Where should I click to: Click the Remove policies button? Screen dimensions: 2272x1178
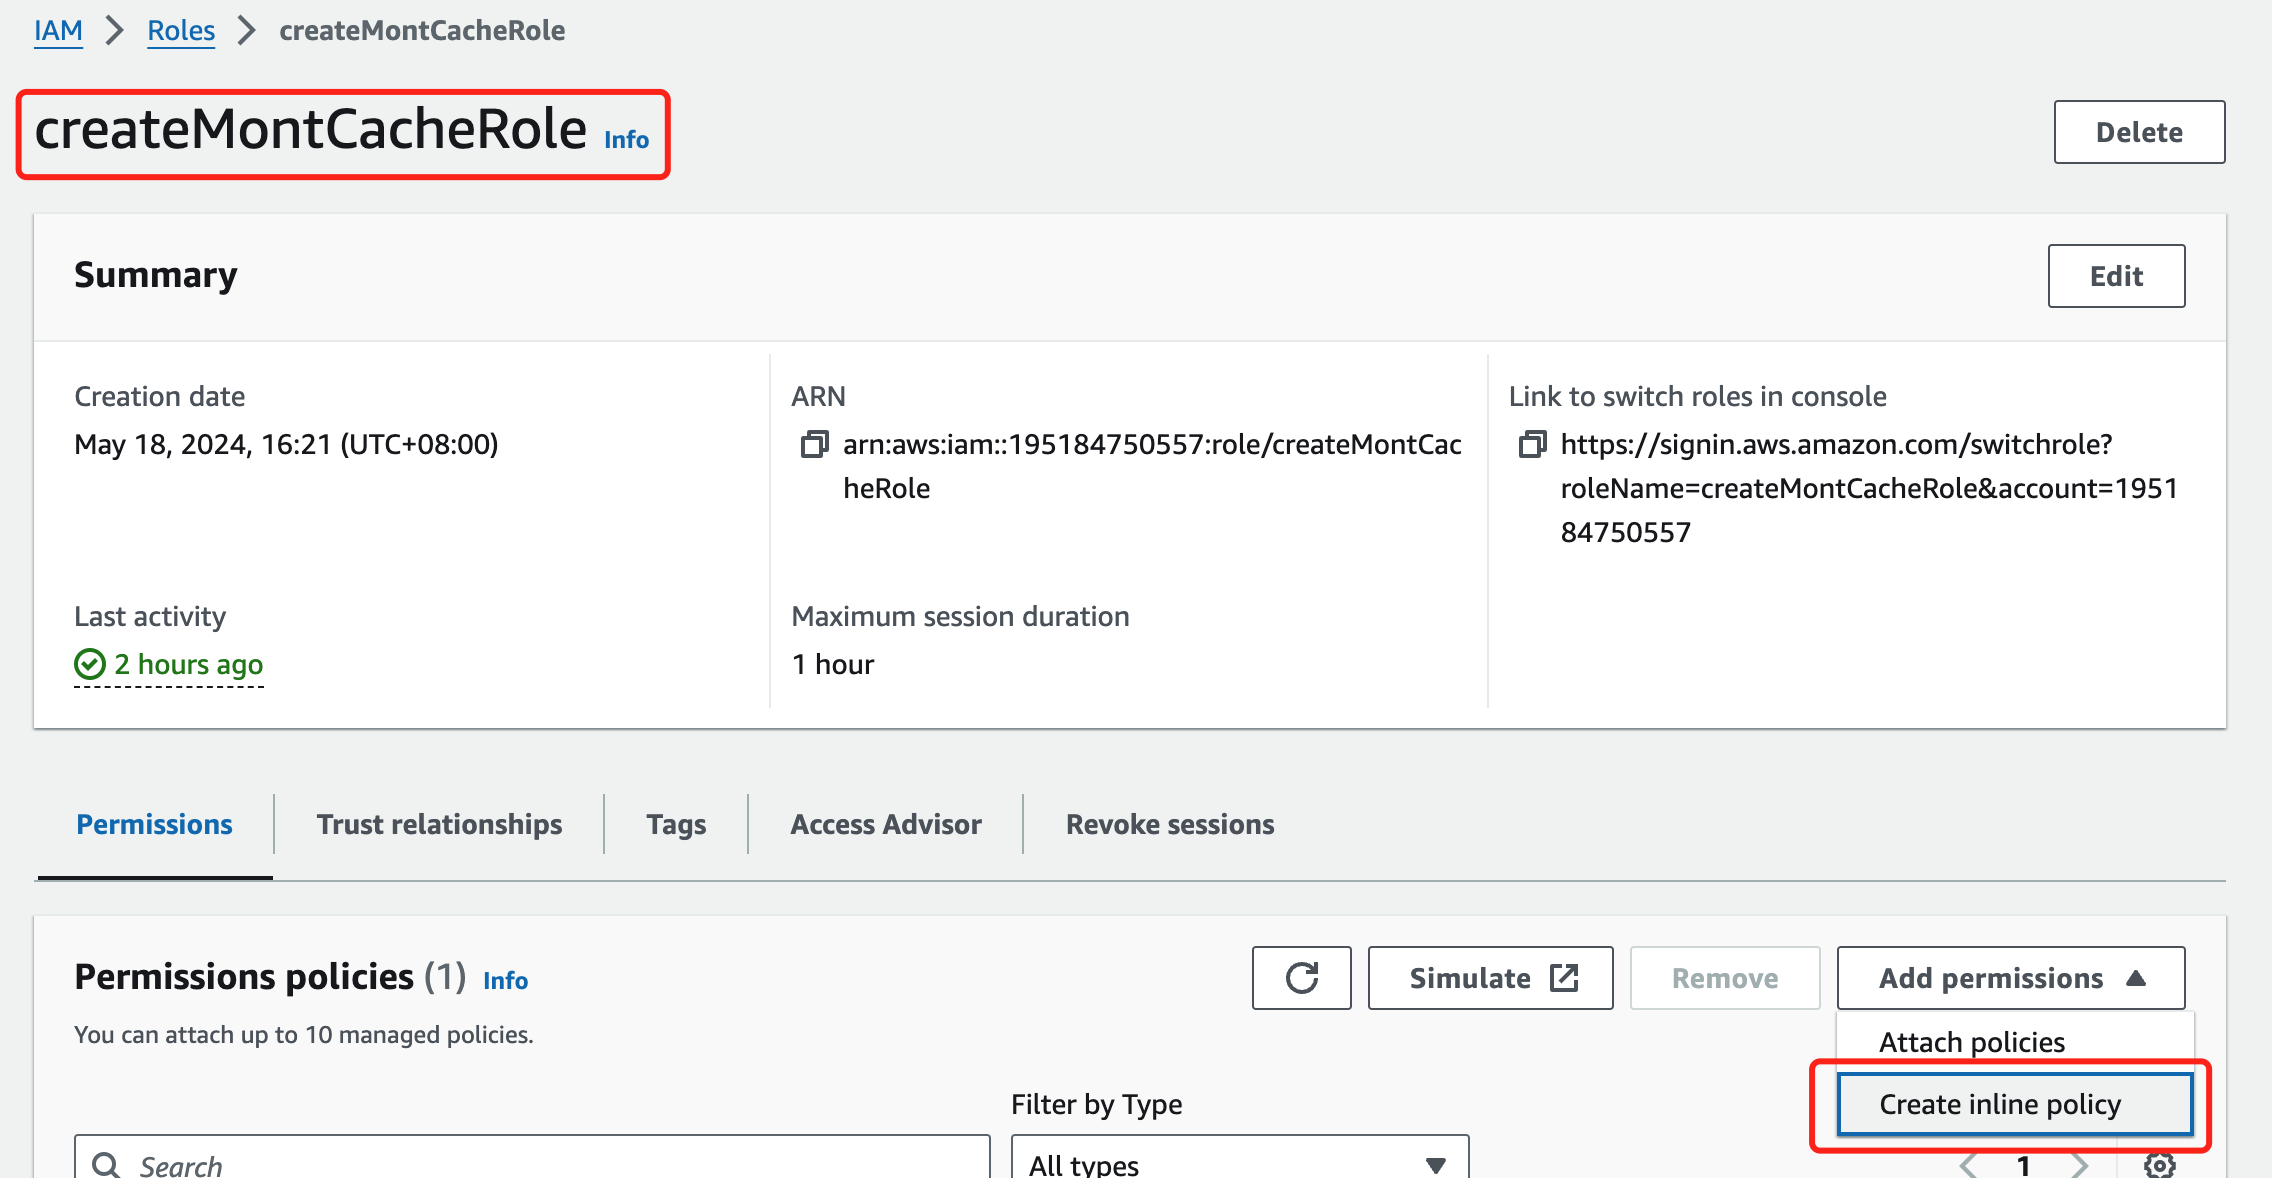[x=1725, y=977]
